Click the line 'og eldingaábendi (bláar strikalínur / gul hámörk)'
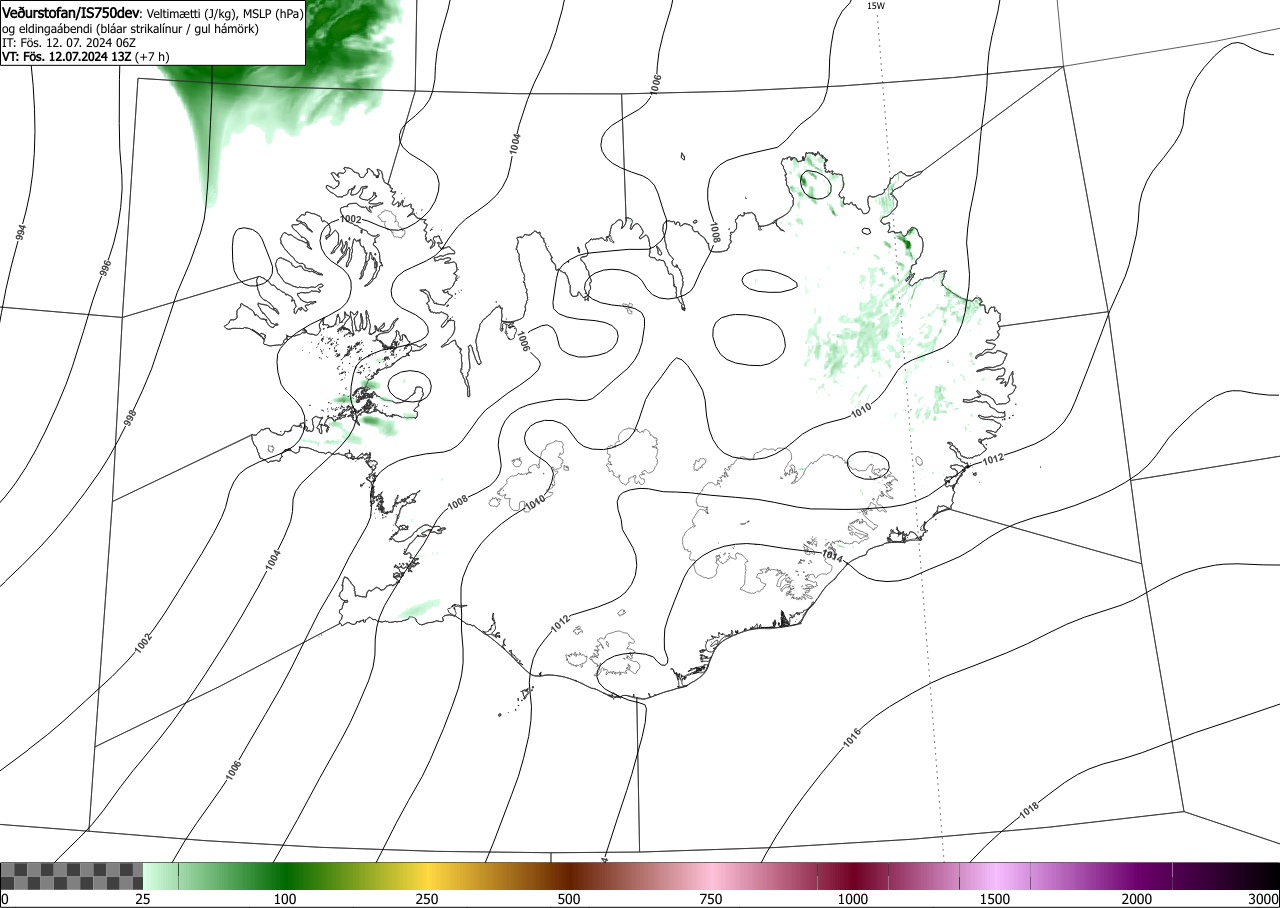The image size is (1280, 908). point(130,29)
